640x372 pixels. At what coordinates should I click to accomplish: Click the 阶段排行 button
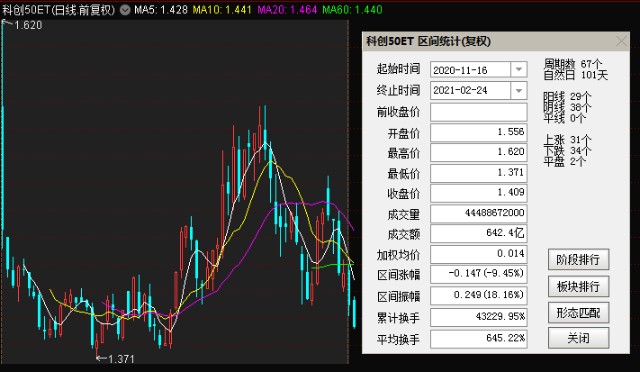578,259
